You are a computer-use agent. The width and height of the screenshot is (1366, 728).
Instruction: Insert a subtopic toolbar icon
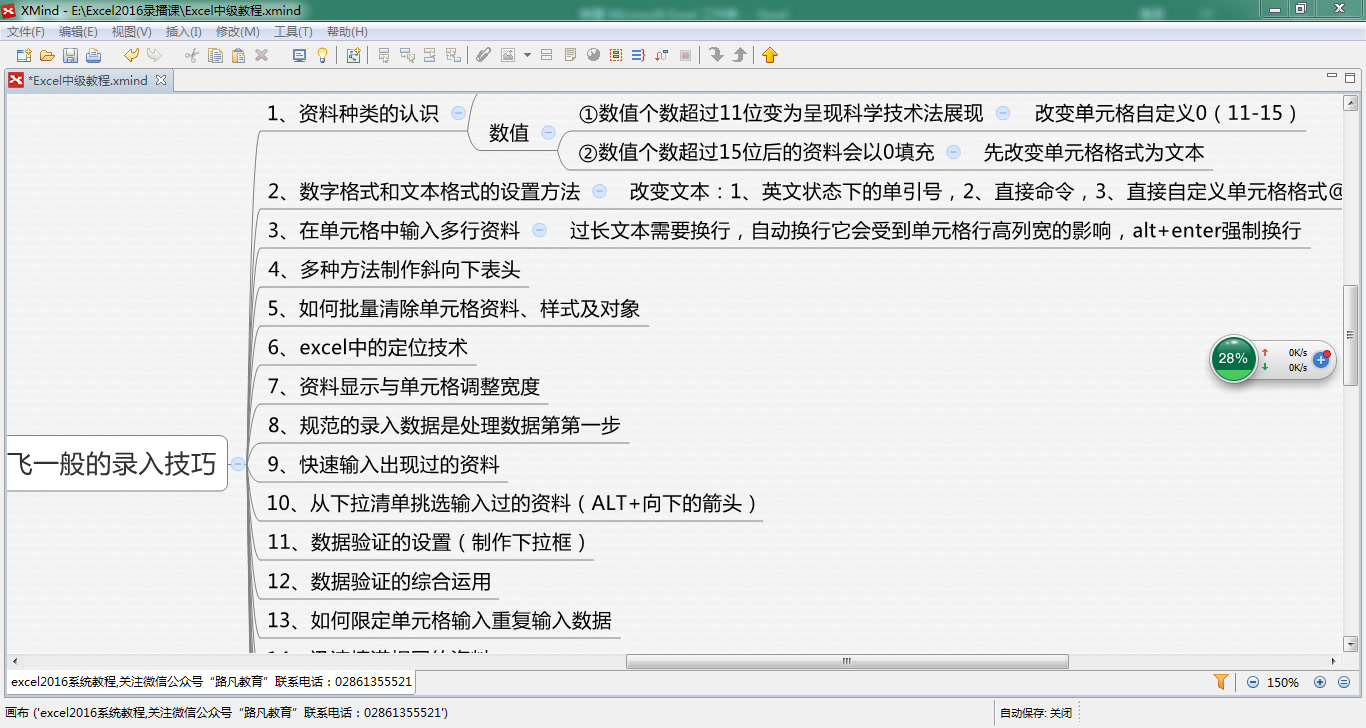(x=406, y=55)
